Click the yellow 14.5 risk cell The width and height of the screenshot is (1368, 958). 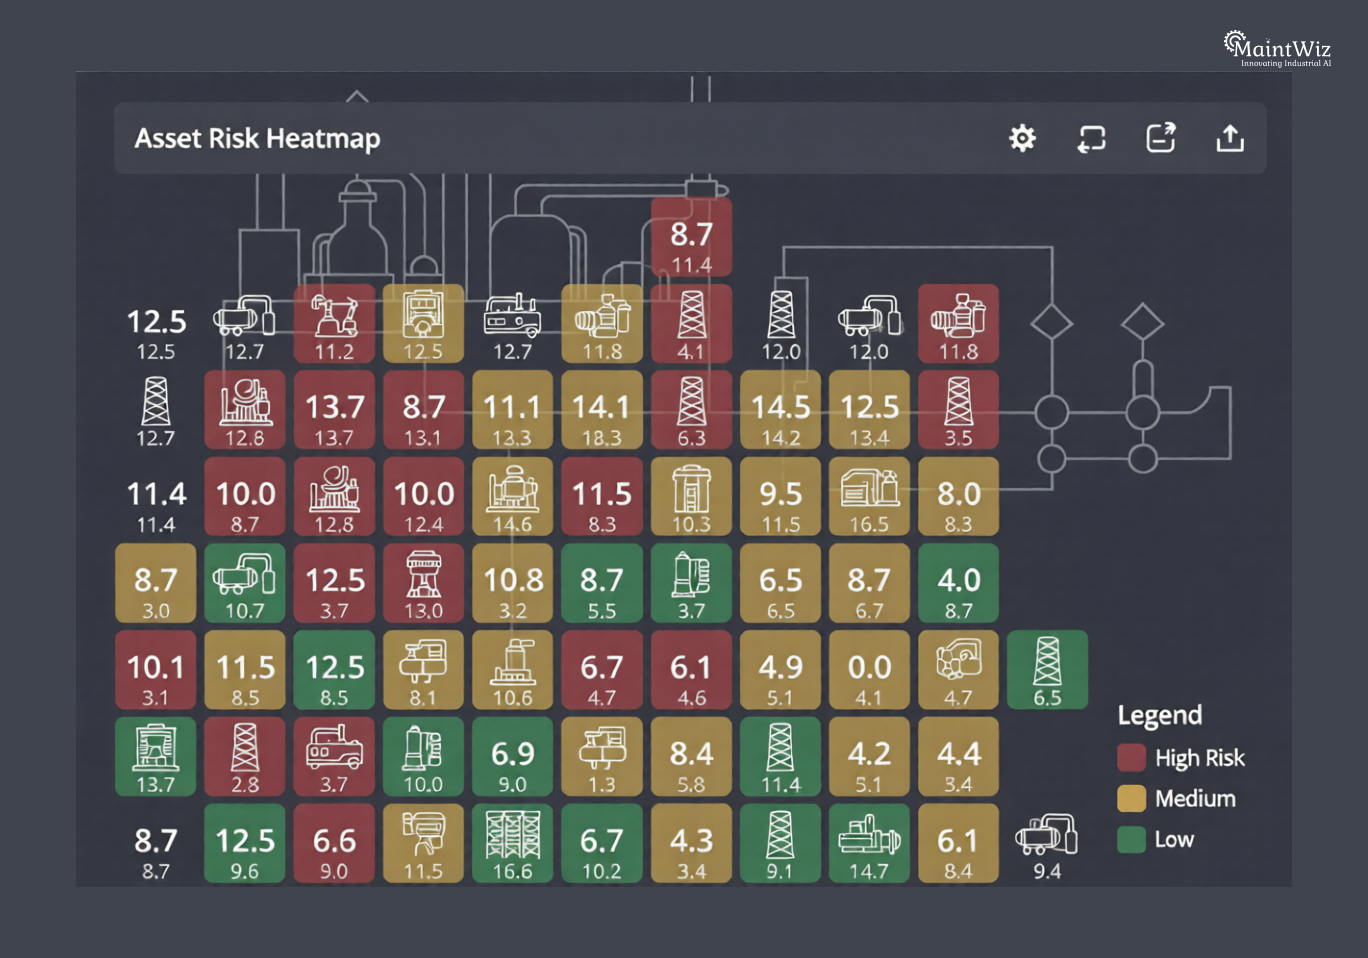pos(780,409)
